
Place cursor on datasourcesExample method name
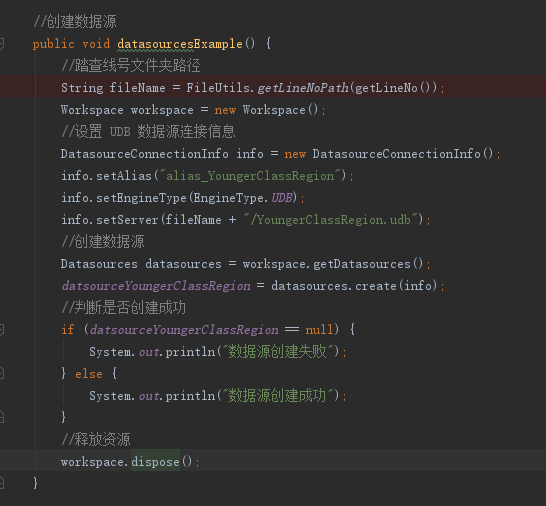180,44
